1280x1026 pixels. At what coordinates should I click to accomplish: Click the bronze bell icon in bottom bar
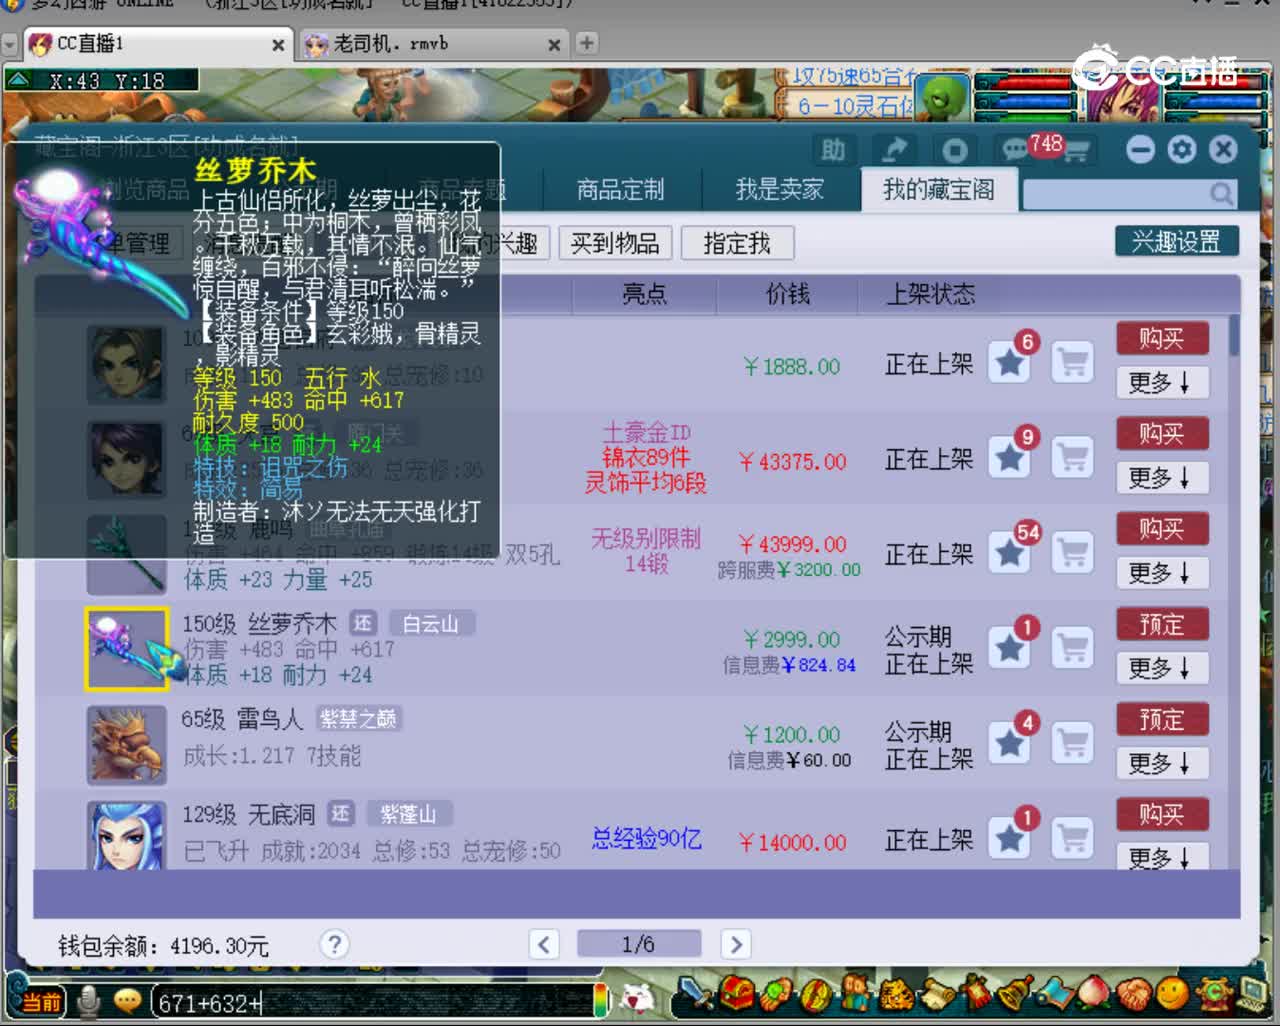1014,994
